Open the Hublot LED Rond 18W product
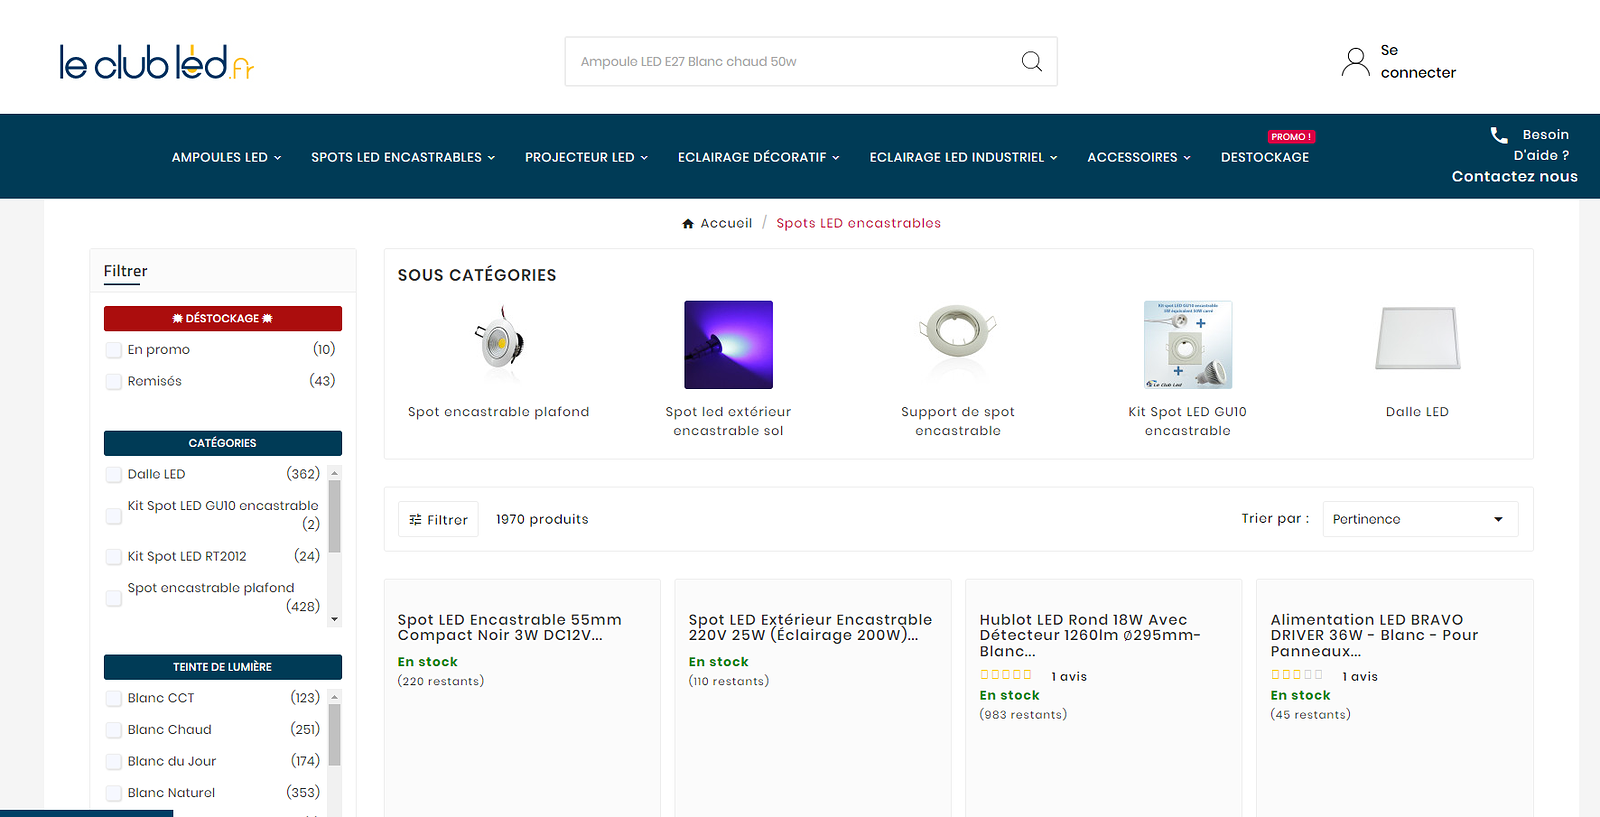Image resolution: width=1600 pixels, height=817 pixels. point(1090,635)
